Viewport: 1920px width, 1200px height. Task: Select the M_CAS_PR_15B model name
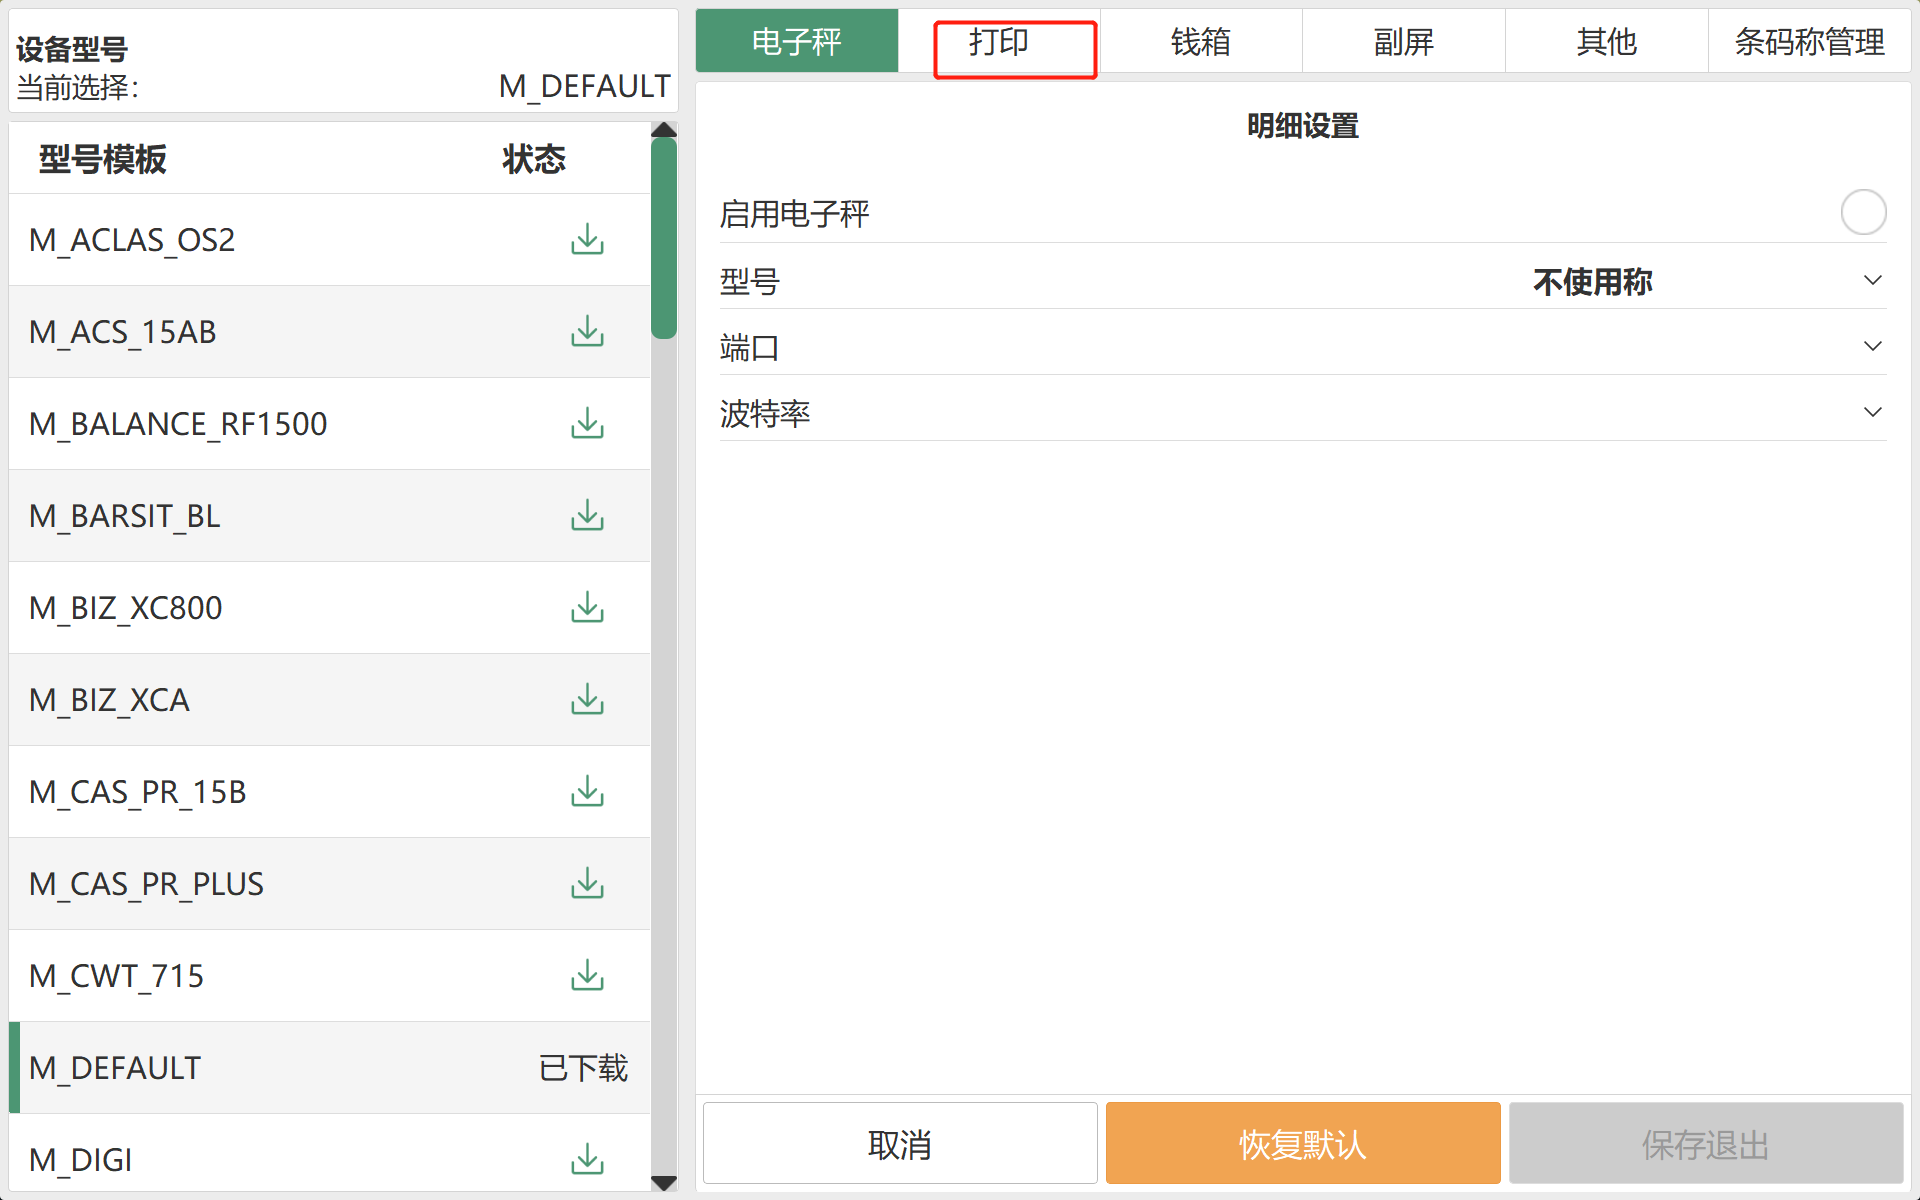point(138,793)
